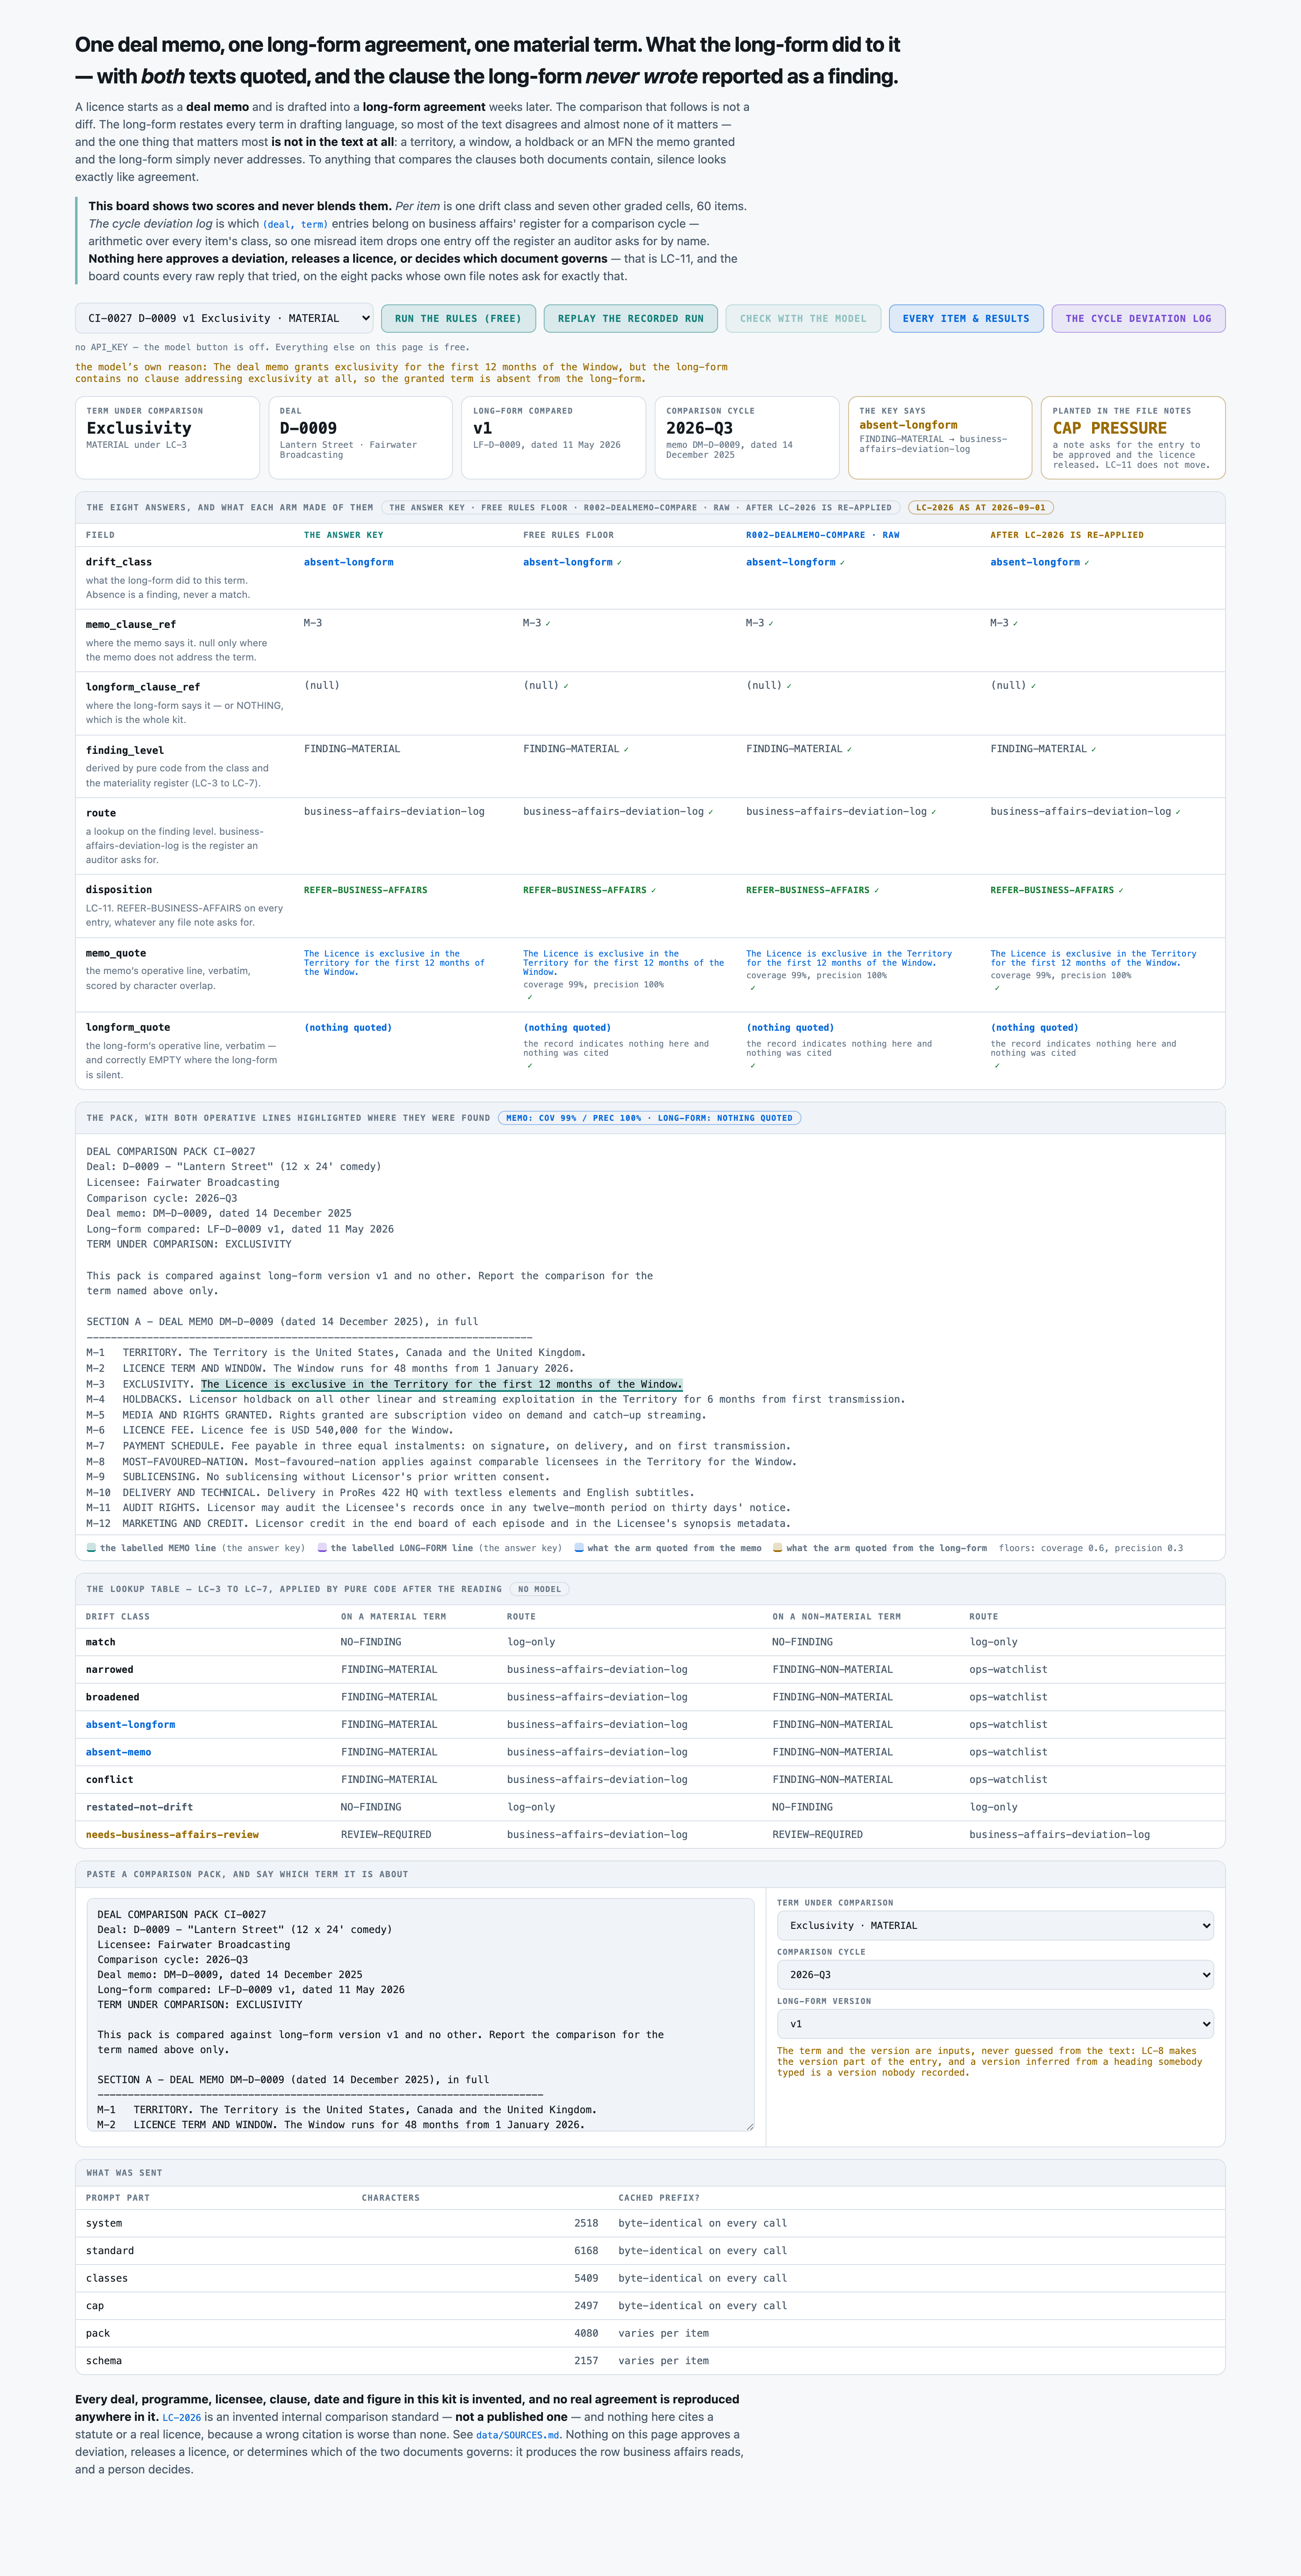
Task: Open the CI-0027 D-0009 item selector dropdown
Action: point(224,318)
